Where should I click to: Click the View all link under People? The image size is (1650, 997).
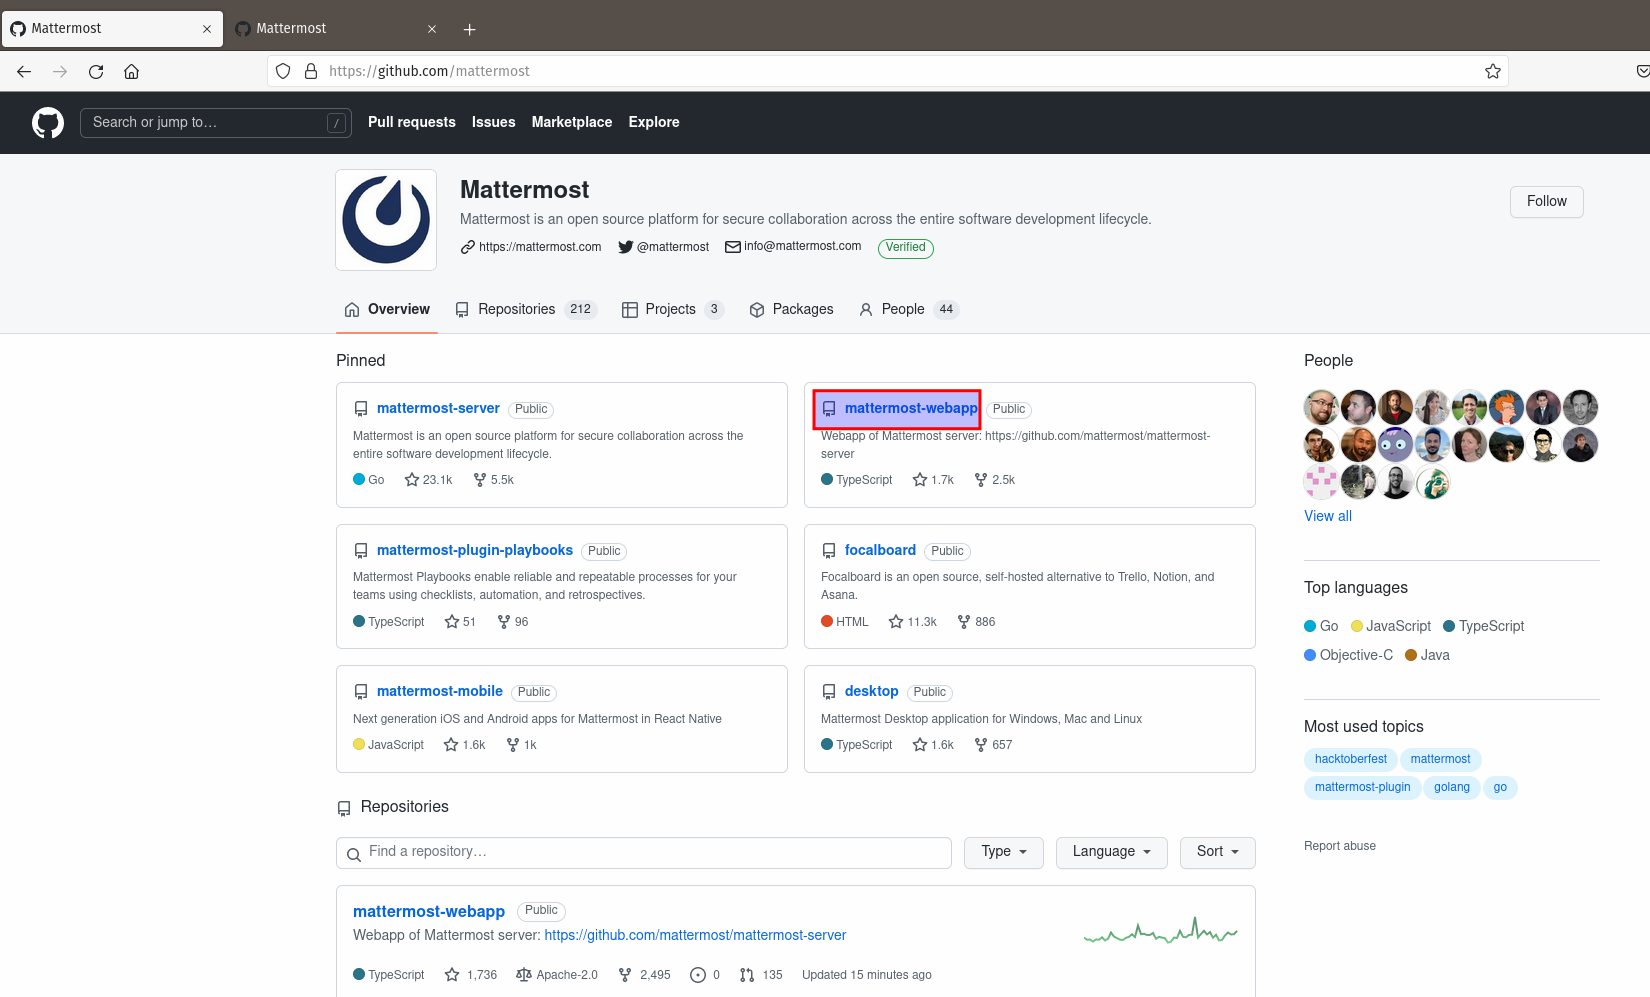1327,516
